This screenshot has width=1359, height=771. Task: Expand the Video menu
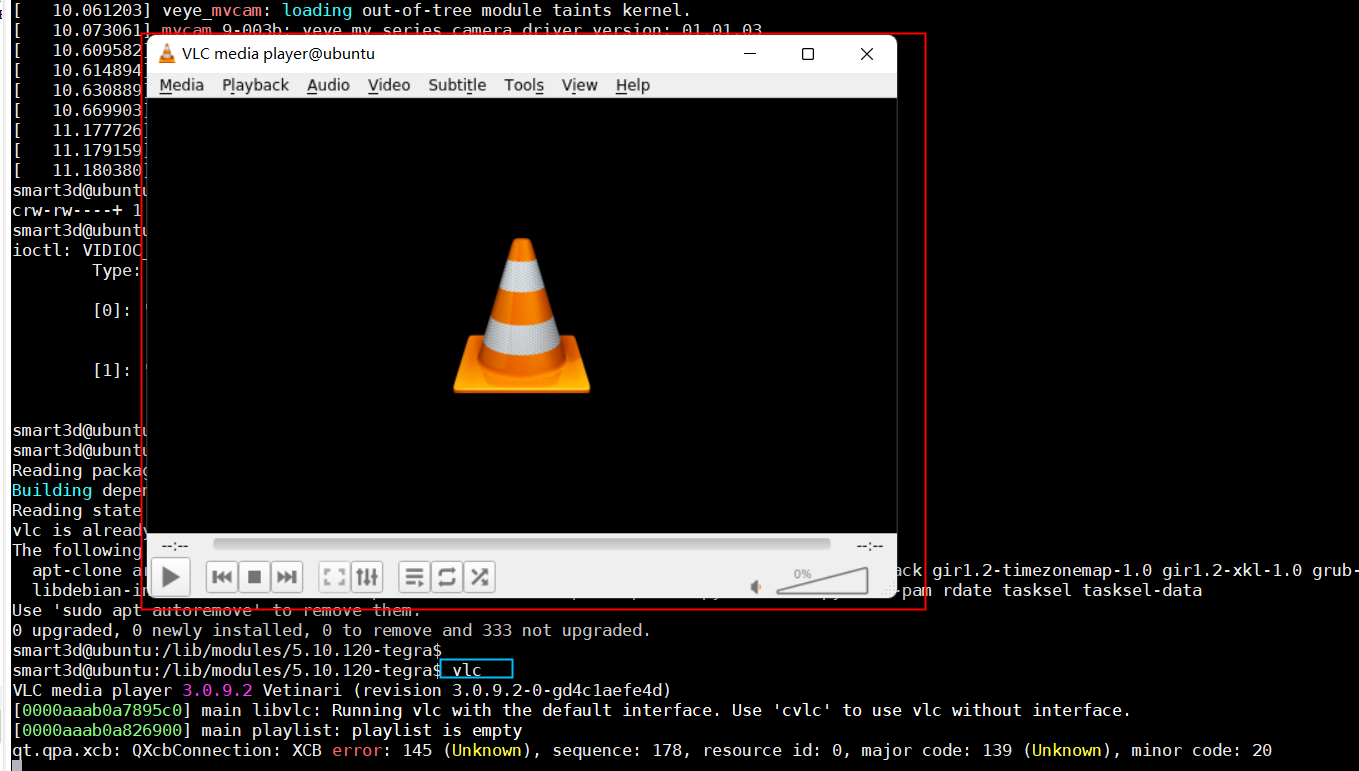[x=389, y=85]
